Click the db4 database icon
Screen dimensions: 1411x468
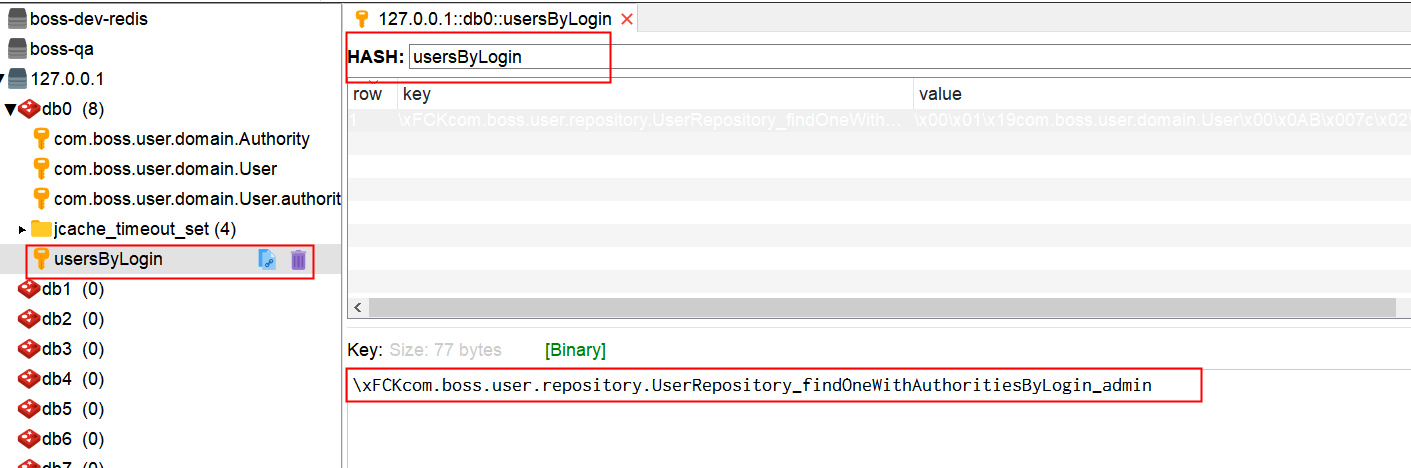coord(29,379)
